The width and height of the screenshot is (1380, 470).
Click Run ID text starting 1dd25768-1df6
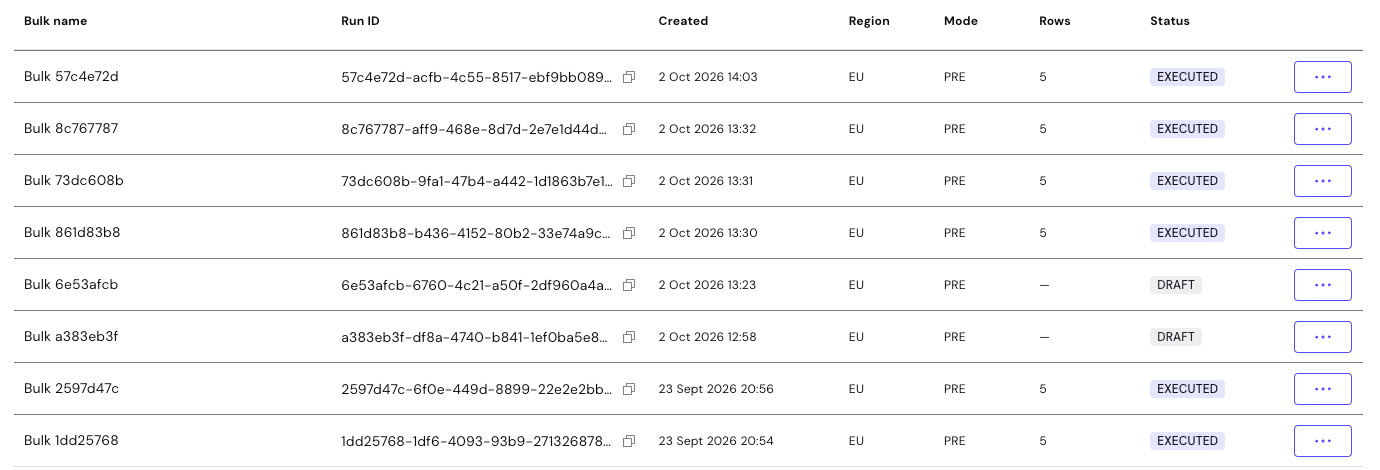pyautogui.click(x=477, y=441)
